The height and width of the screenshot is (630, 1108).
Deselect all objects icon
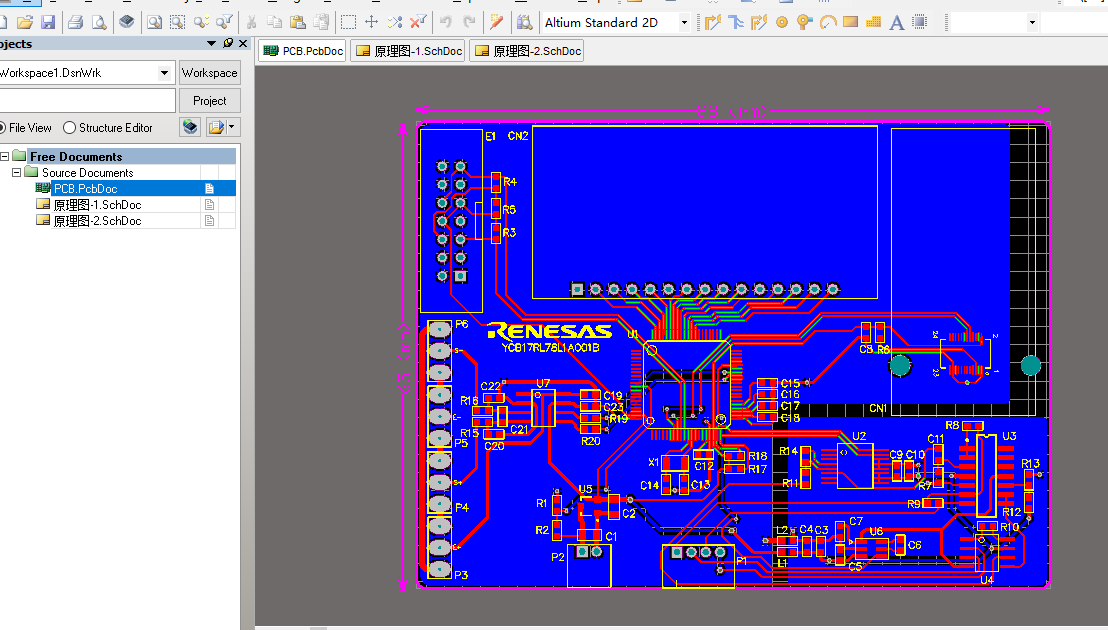coord(395,23)
